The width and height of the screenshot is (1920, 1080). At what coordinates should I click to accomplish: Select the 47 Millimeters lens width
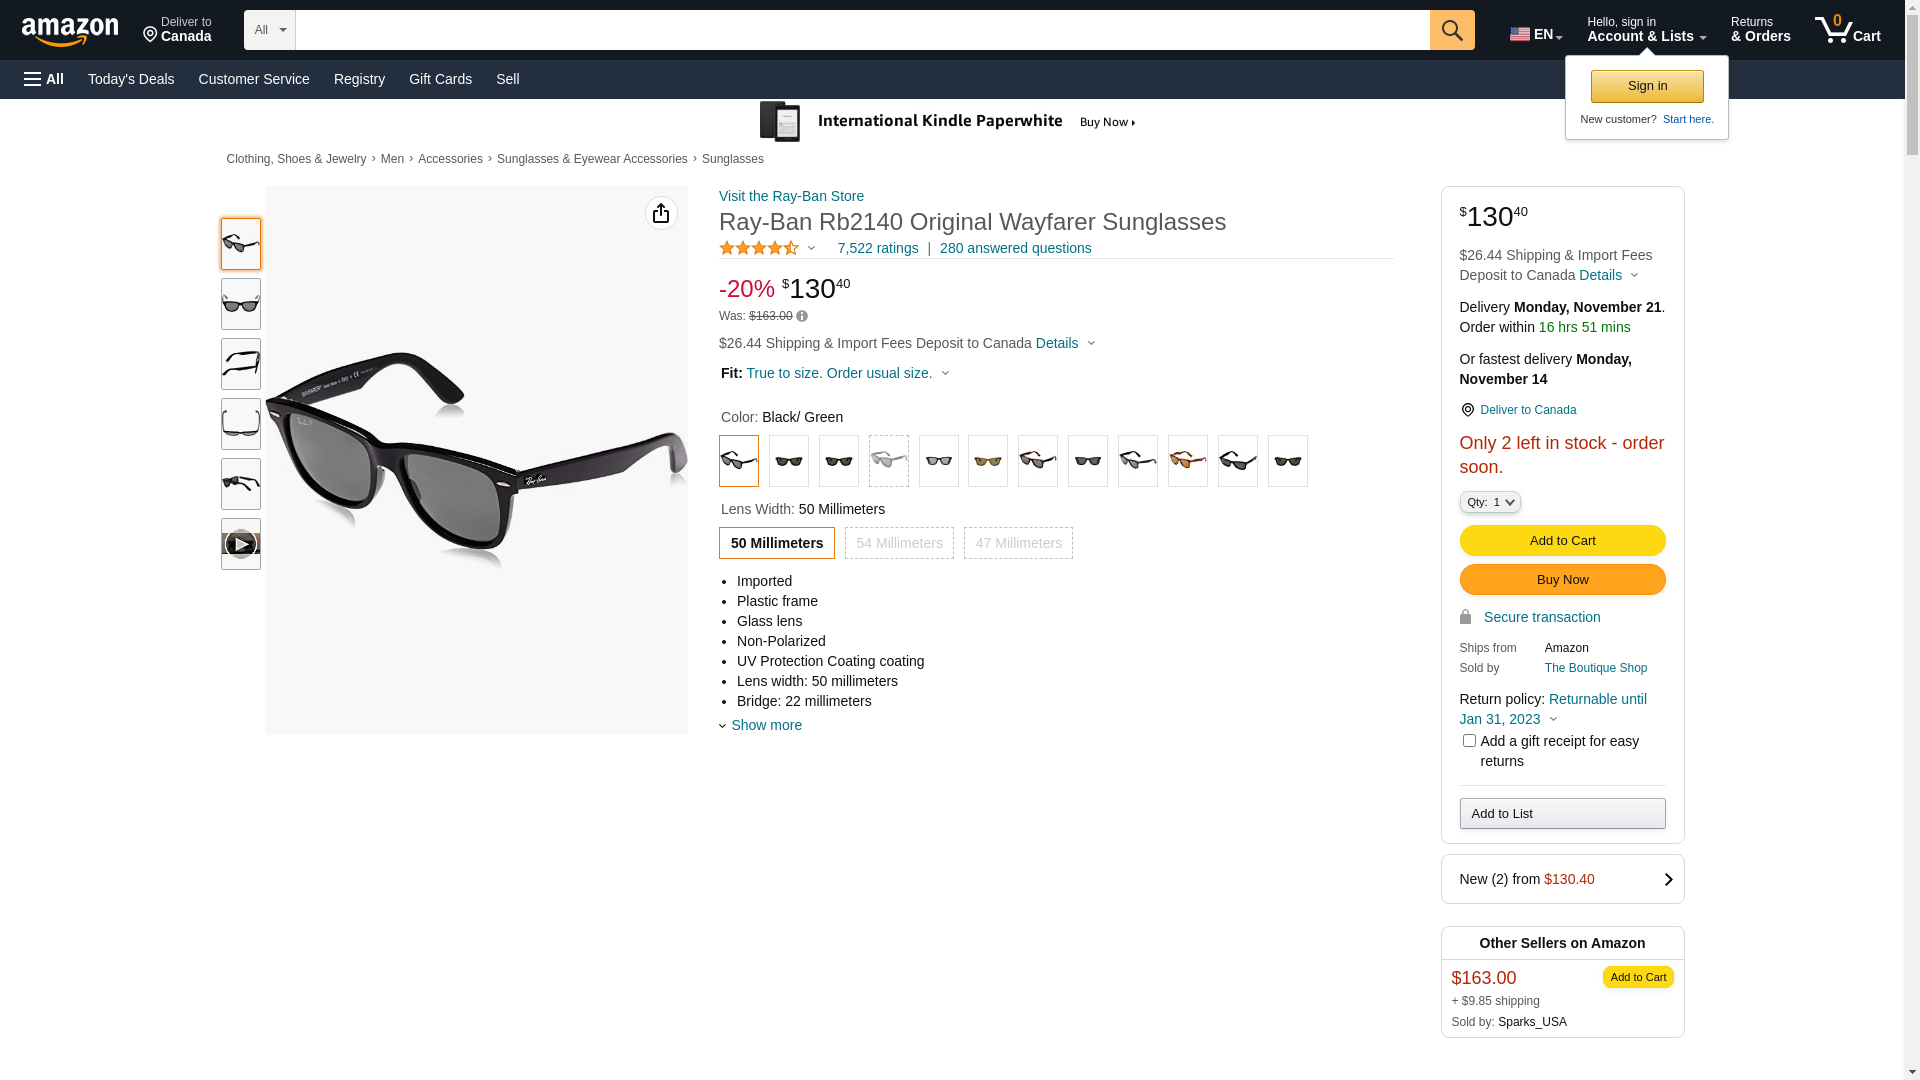click(x=1018, y=543)
